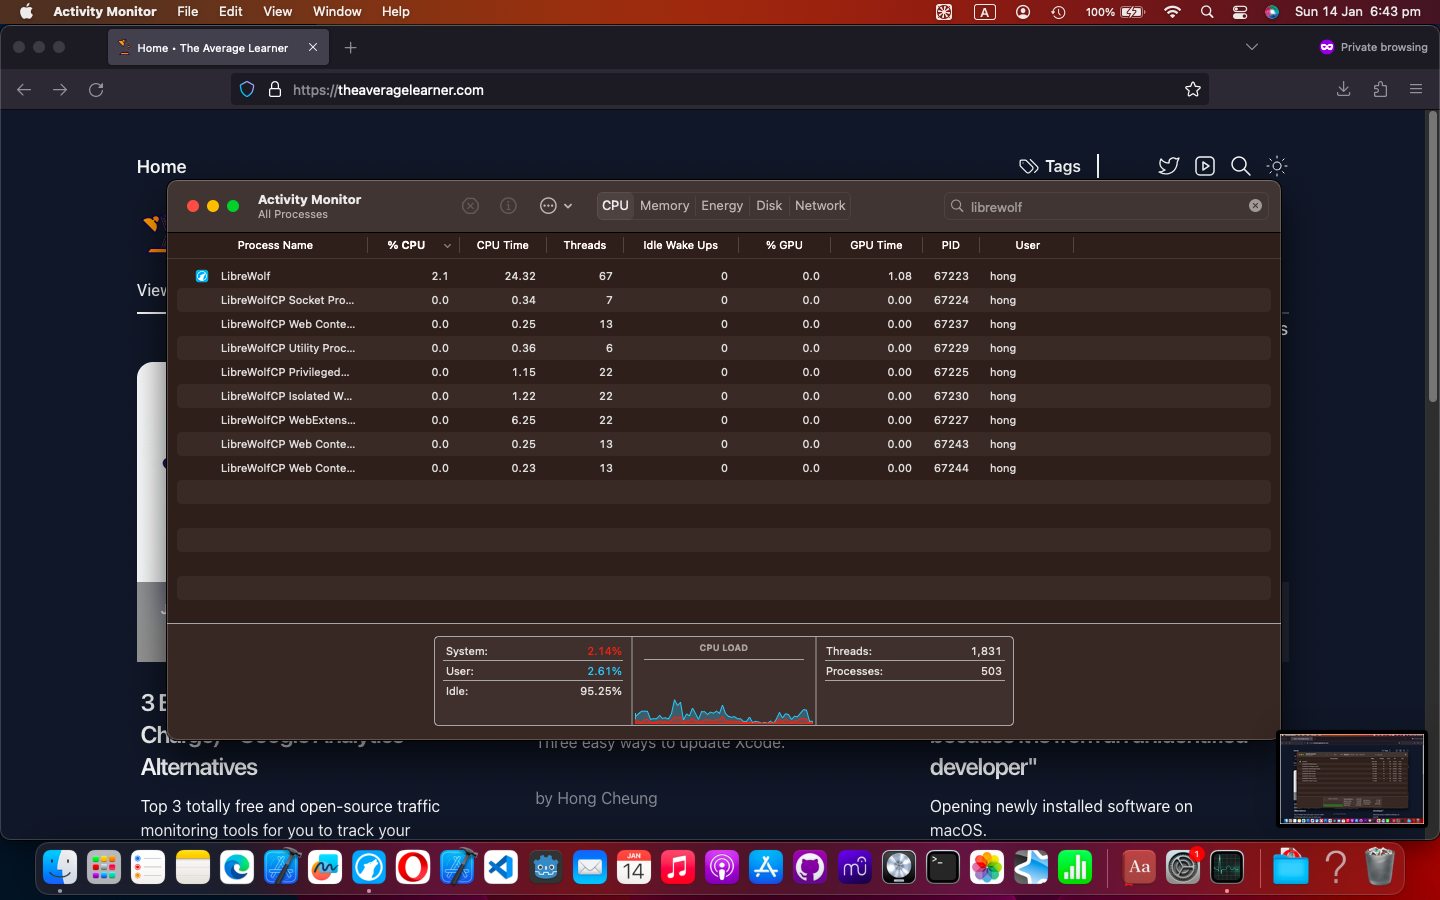Open the website's search icon
Screen dimensions: 1440x900
click(x=1240, y=166)
